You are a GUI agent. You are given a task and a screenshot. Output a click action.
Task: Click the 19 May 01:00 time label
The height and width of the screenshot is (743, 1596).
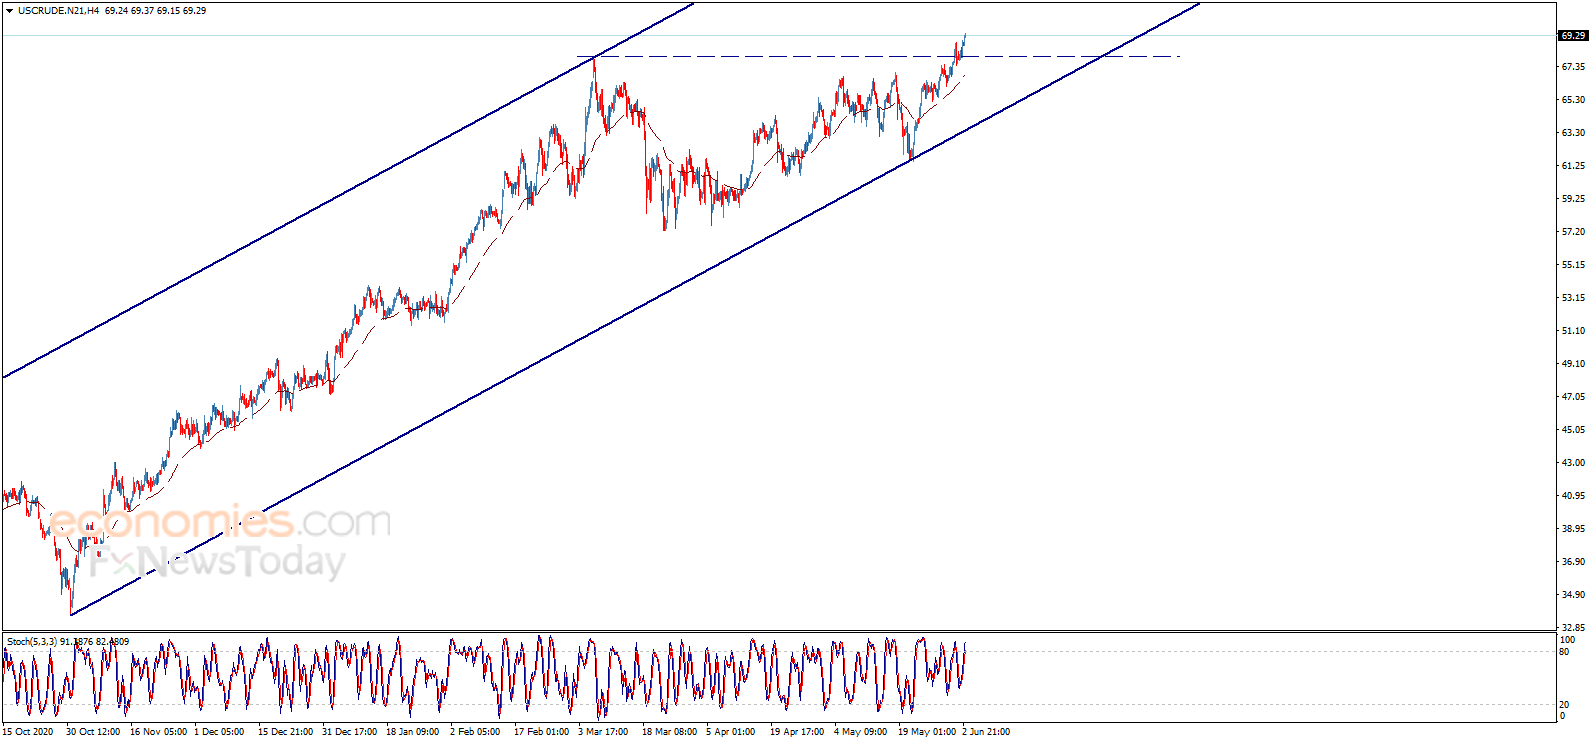(x=926, y=732)
